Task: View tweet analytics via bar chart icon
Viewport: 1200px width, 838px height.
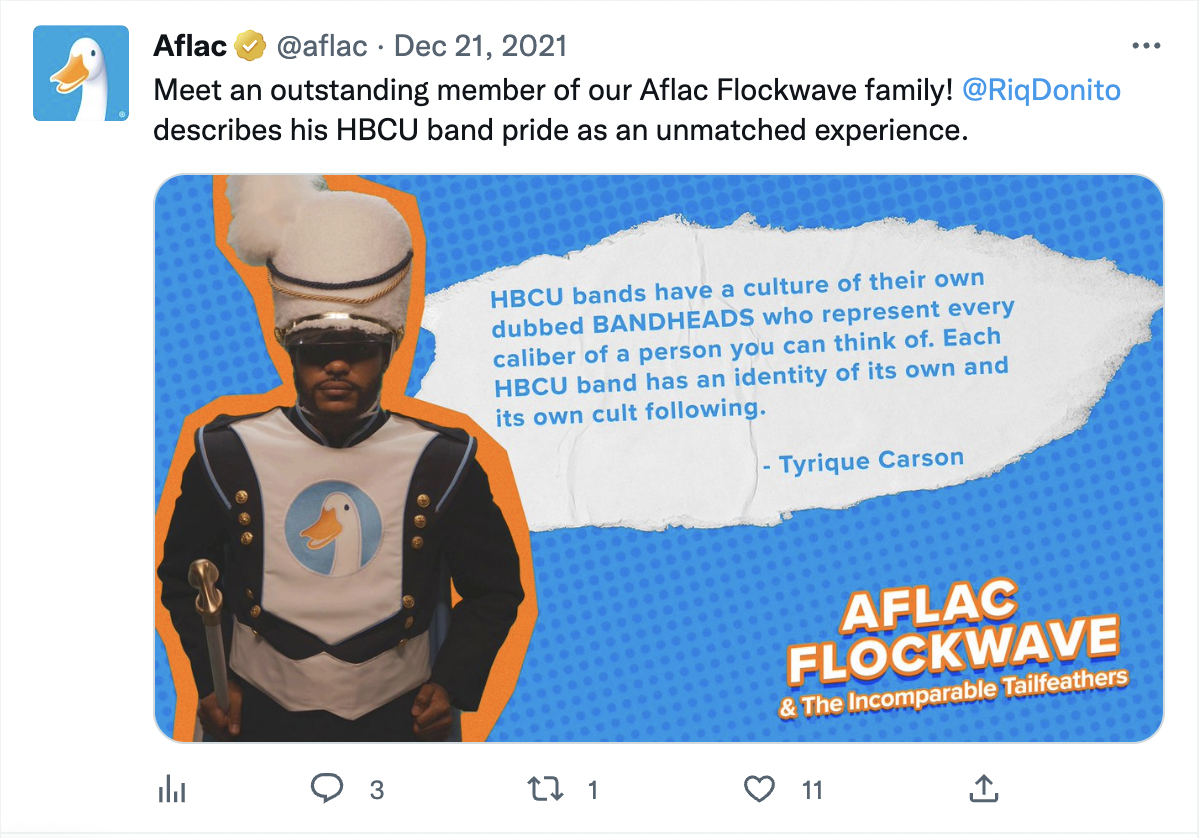Action: (x=173, y=790)
